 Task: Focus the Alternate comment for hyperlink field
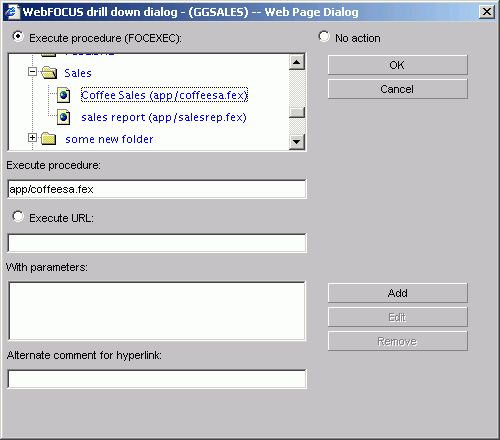coord(157,379)
